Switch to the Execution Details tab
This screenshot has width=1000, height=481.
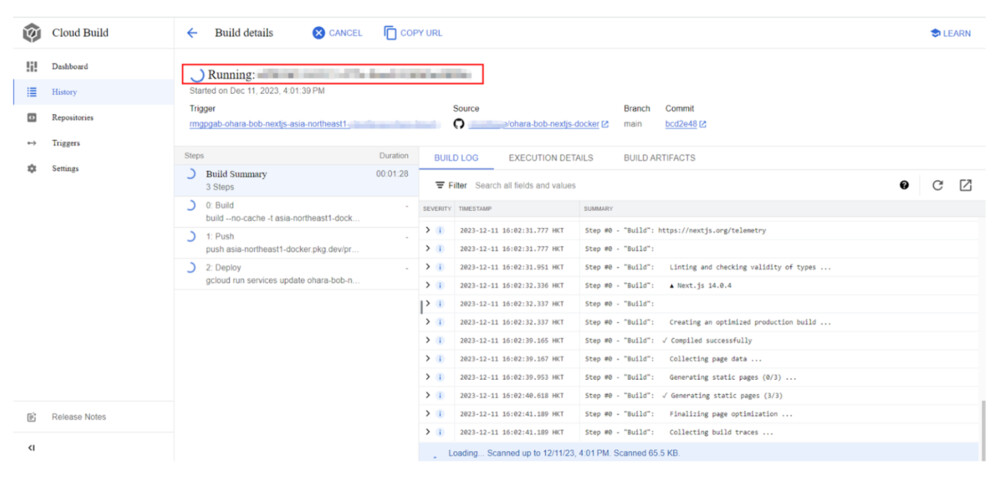coord(550,158)
